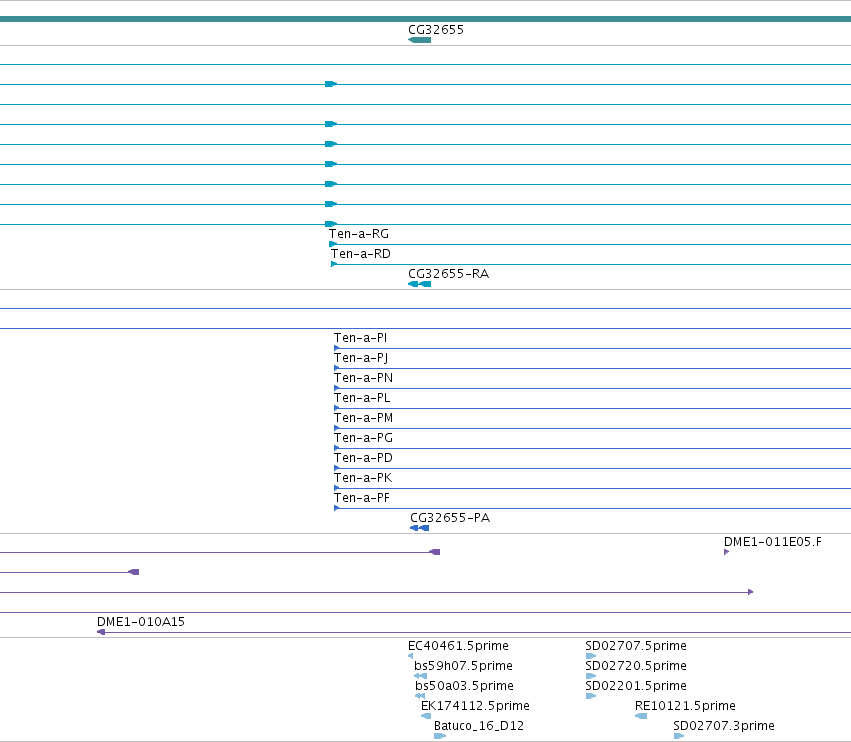
Task: Select the EK174112.5prime arrow glyph
Action: (x=426, y=716)
